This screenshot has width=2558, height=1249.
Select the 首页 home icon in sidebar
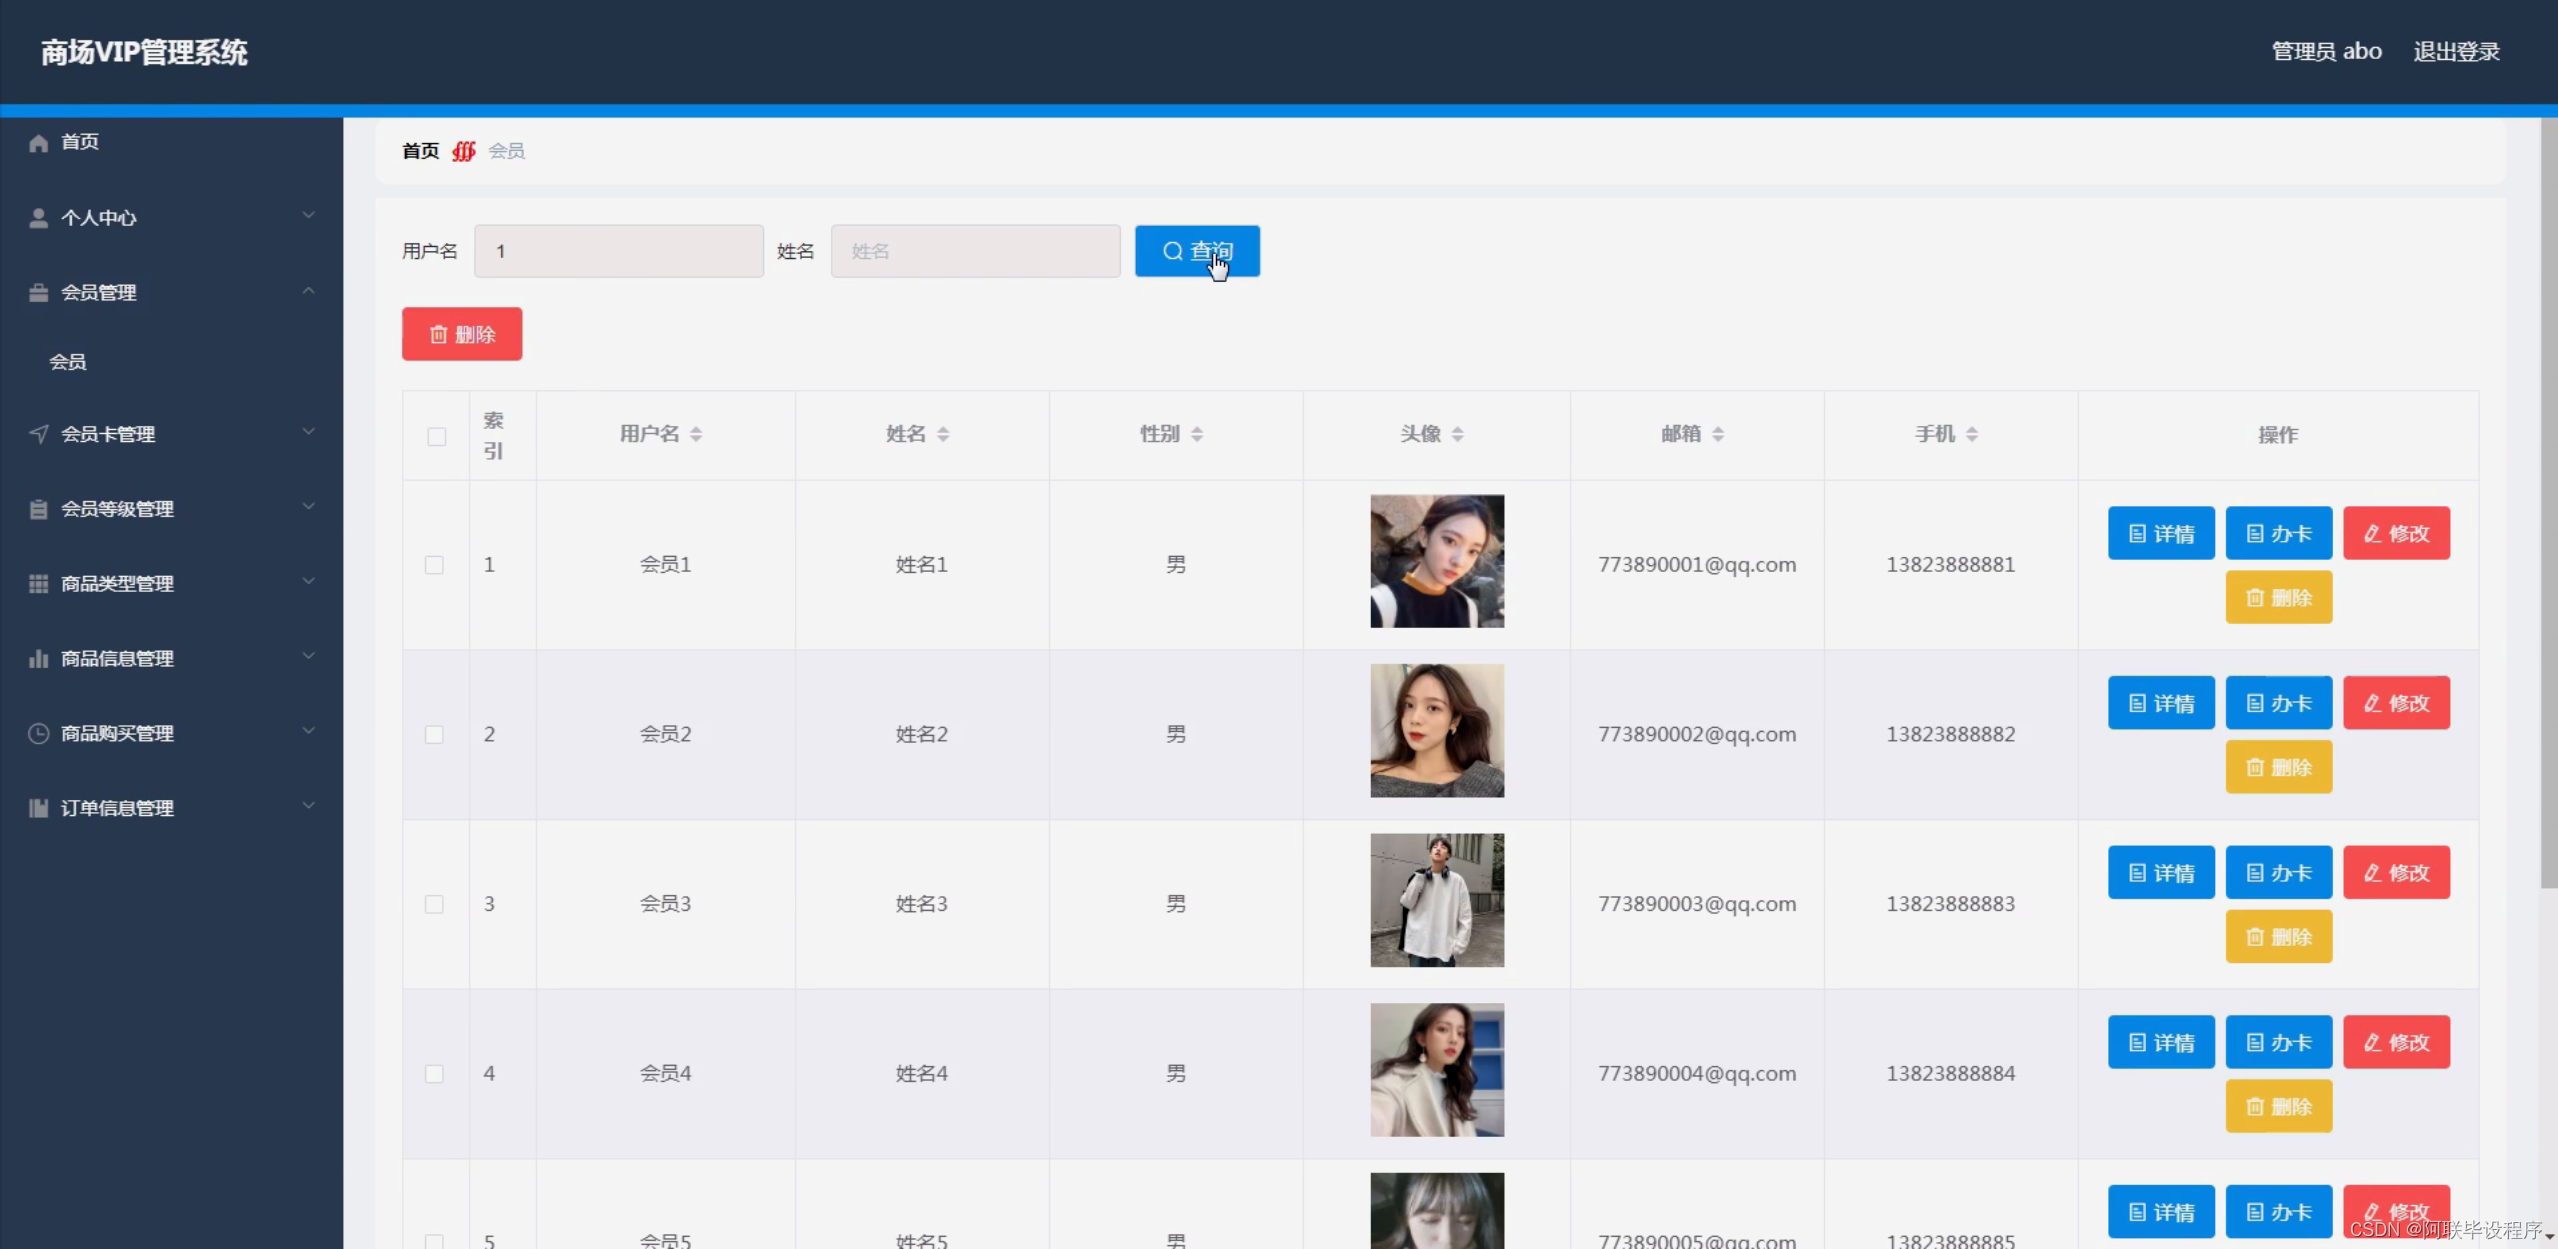click(x=37, y=141)
